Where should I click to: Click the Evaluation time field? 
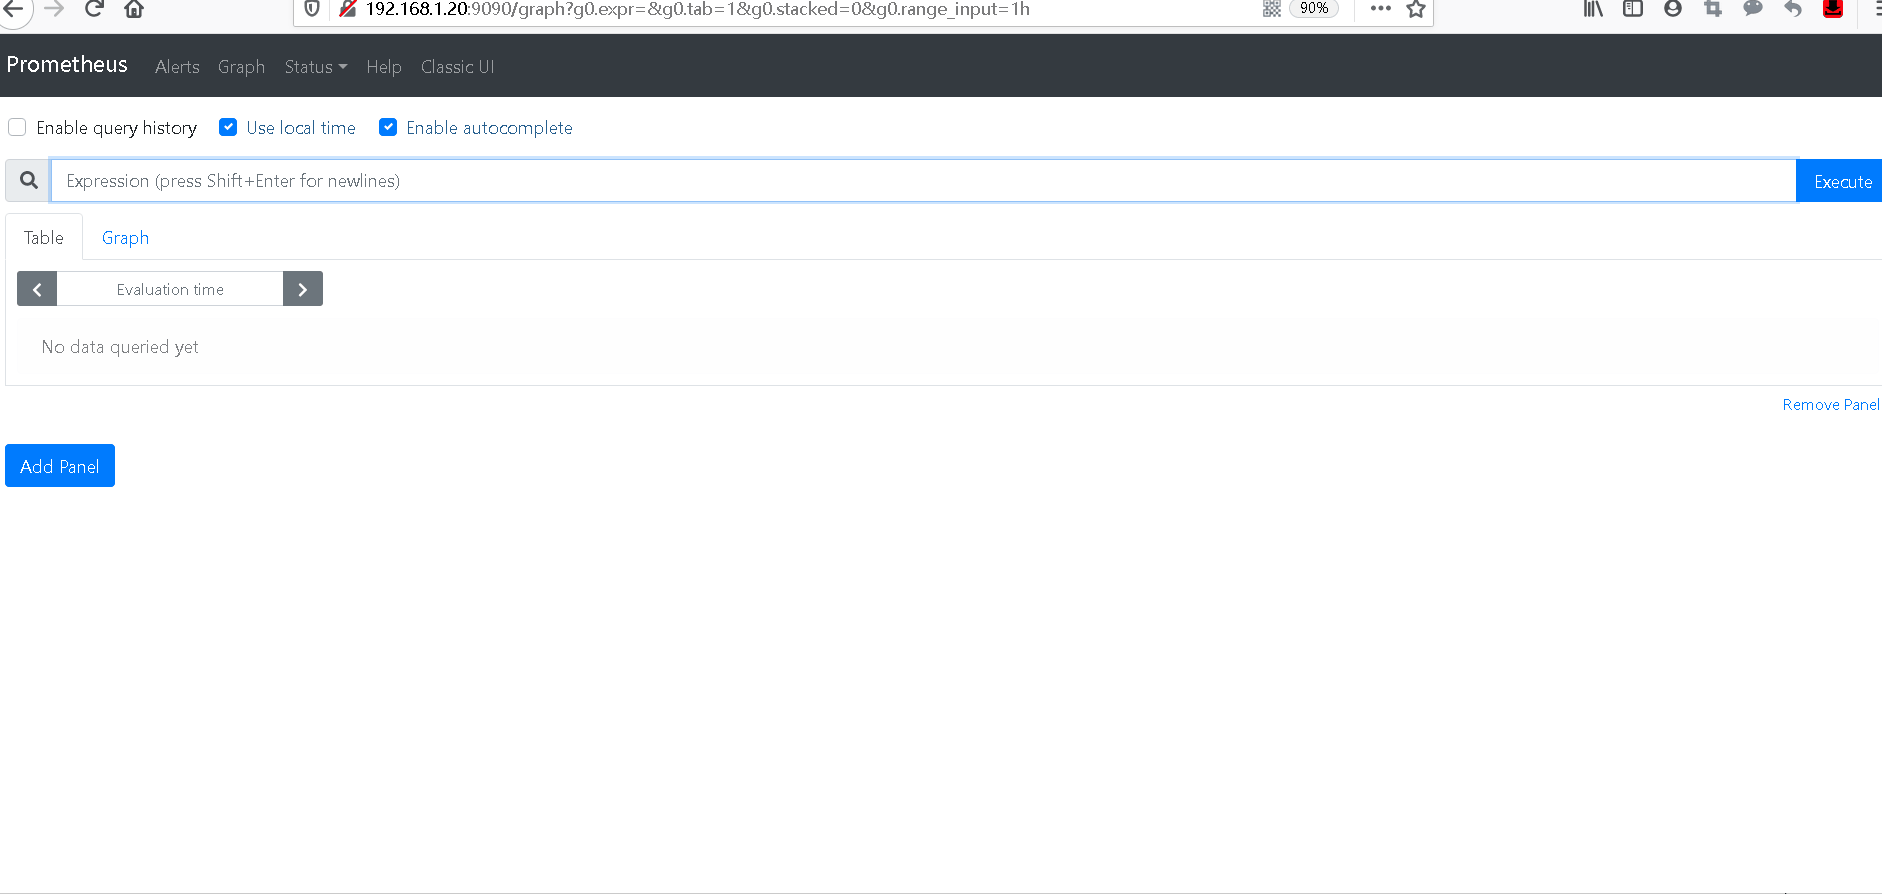170,289
